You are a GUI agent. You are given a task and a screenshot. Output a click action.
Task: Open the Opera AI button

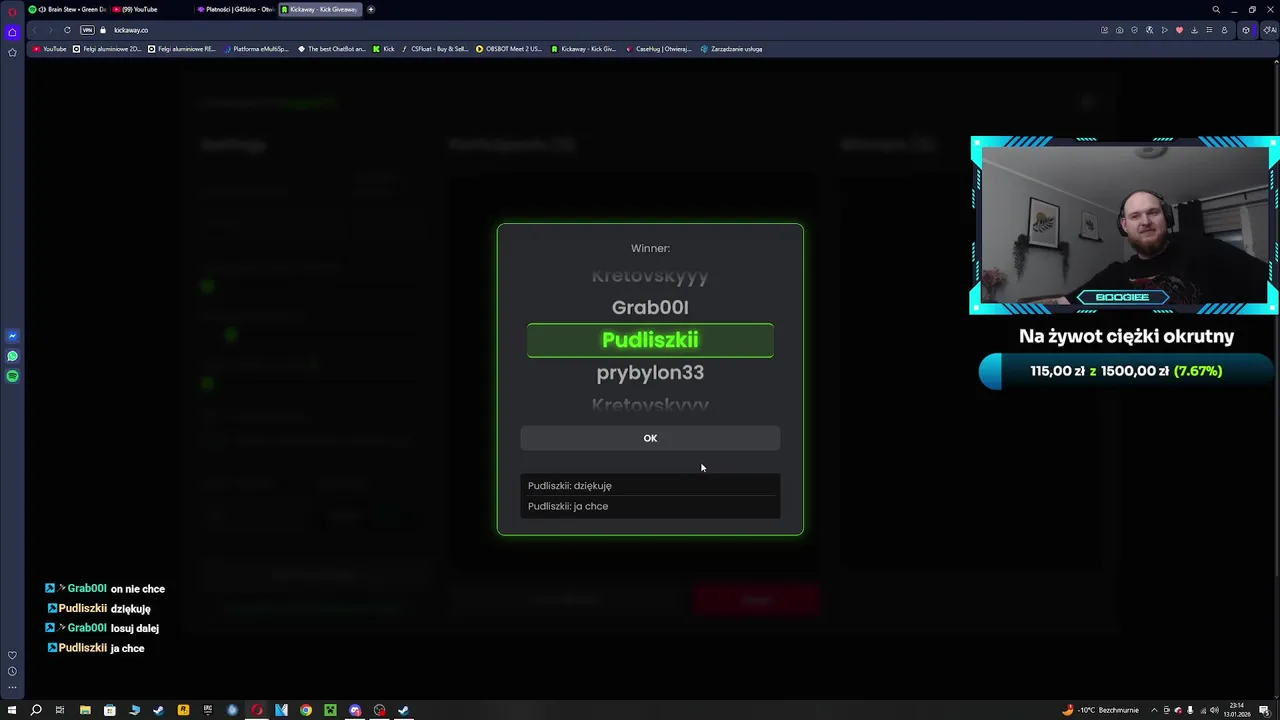pos(1270,30)
